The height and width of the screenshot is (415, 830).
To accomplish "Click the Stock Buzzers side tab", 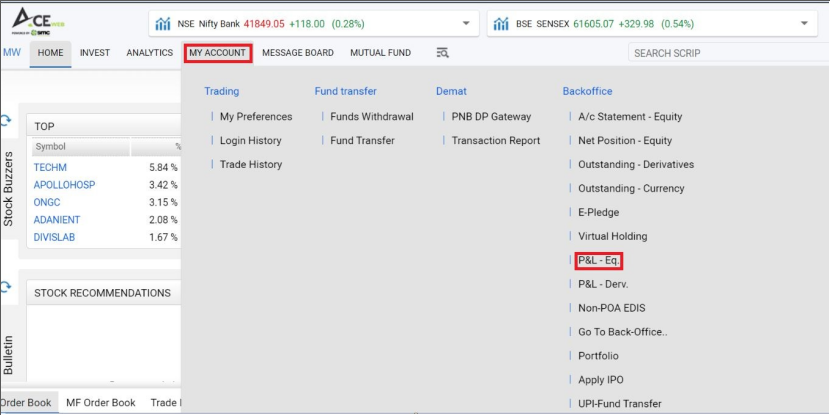I will tap(8, 189).
